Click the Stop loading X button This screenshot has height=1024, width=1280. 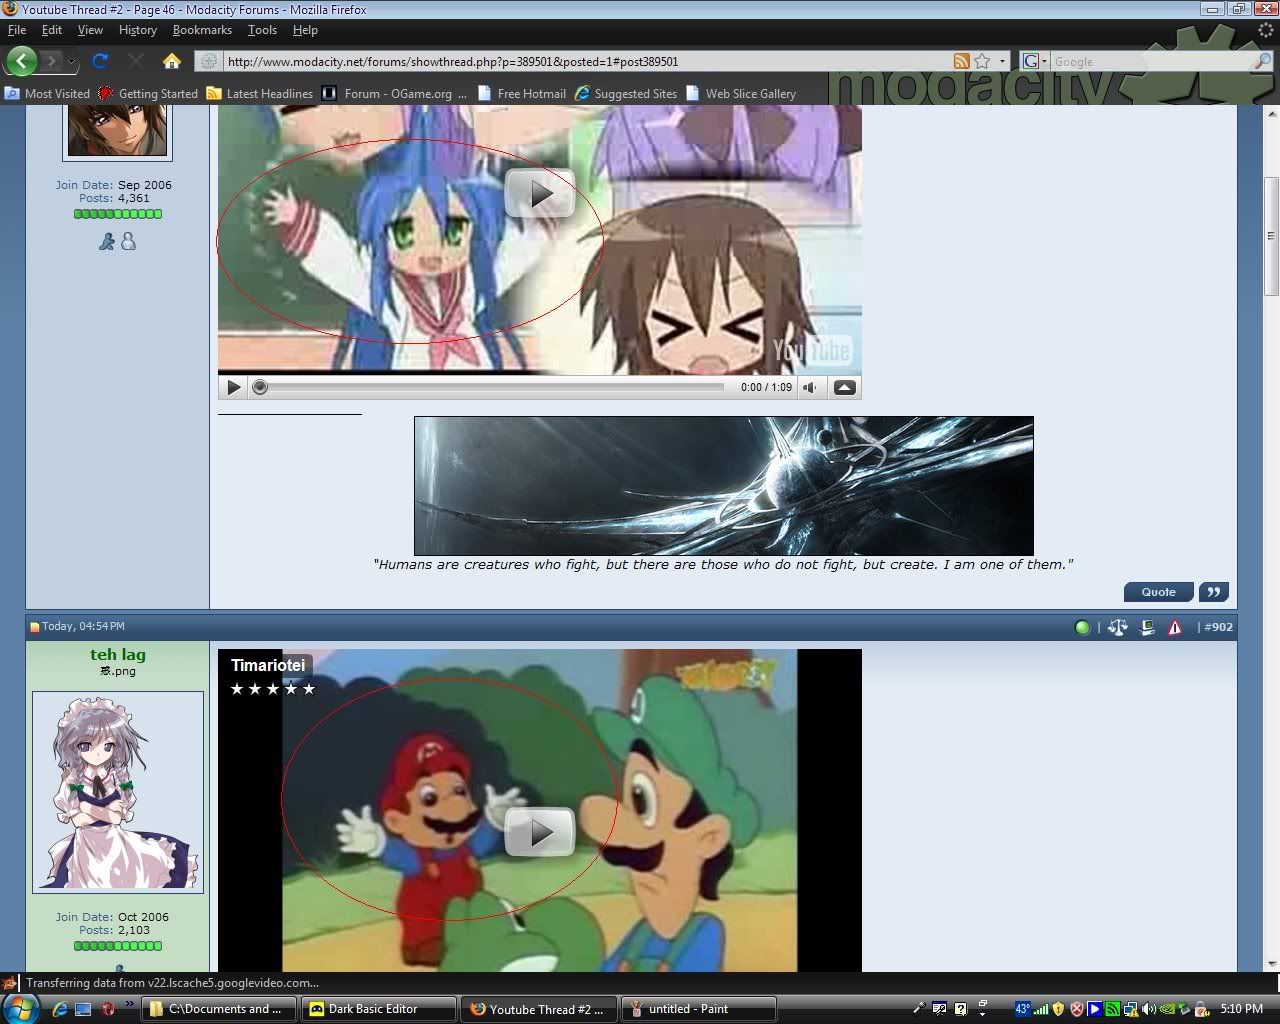(x=136, y=61)
